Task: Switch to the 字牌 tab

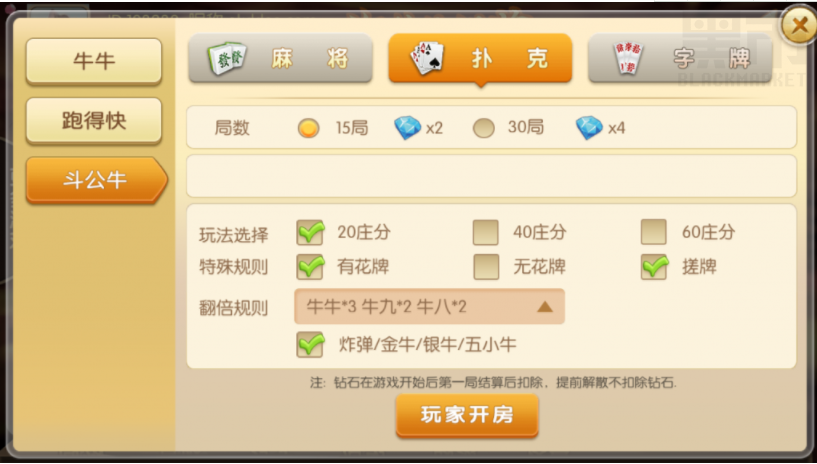Action: [680, 58]
